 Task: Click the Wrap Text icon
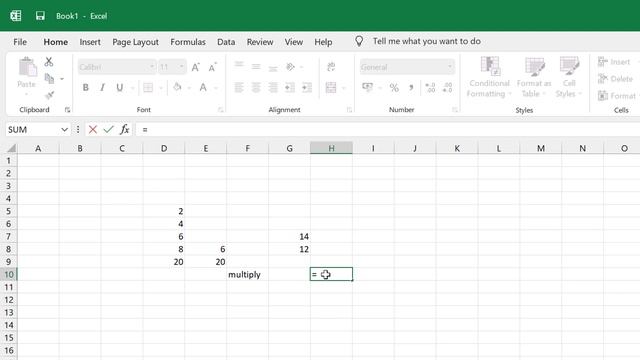pyautogui.click(x=331, y=67)
